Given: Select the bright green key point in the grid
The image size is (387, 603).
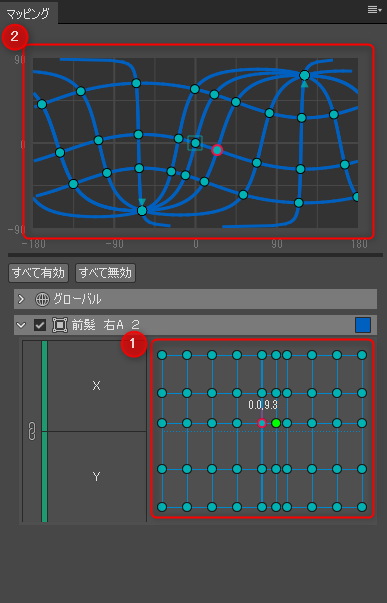Looking at the screenshot, I should click(276, 423).
